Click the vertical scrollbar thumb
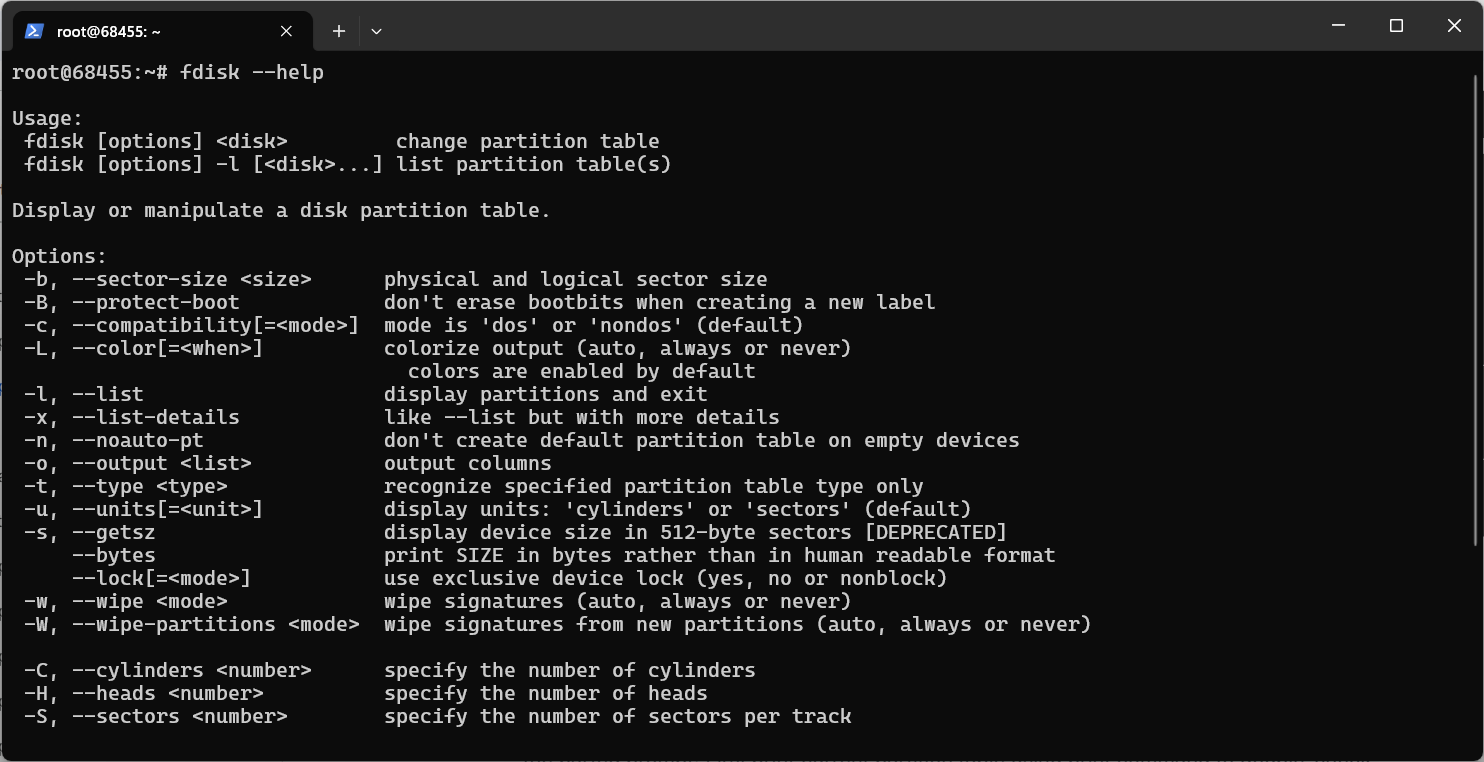Viewport: 1484px width, 762px height. (1477, 310)
